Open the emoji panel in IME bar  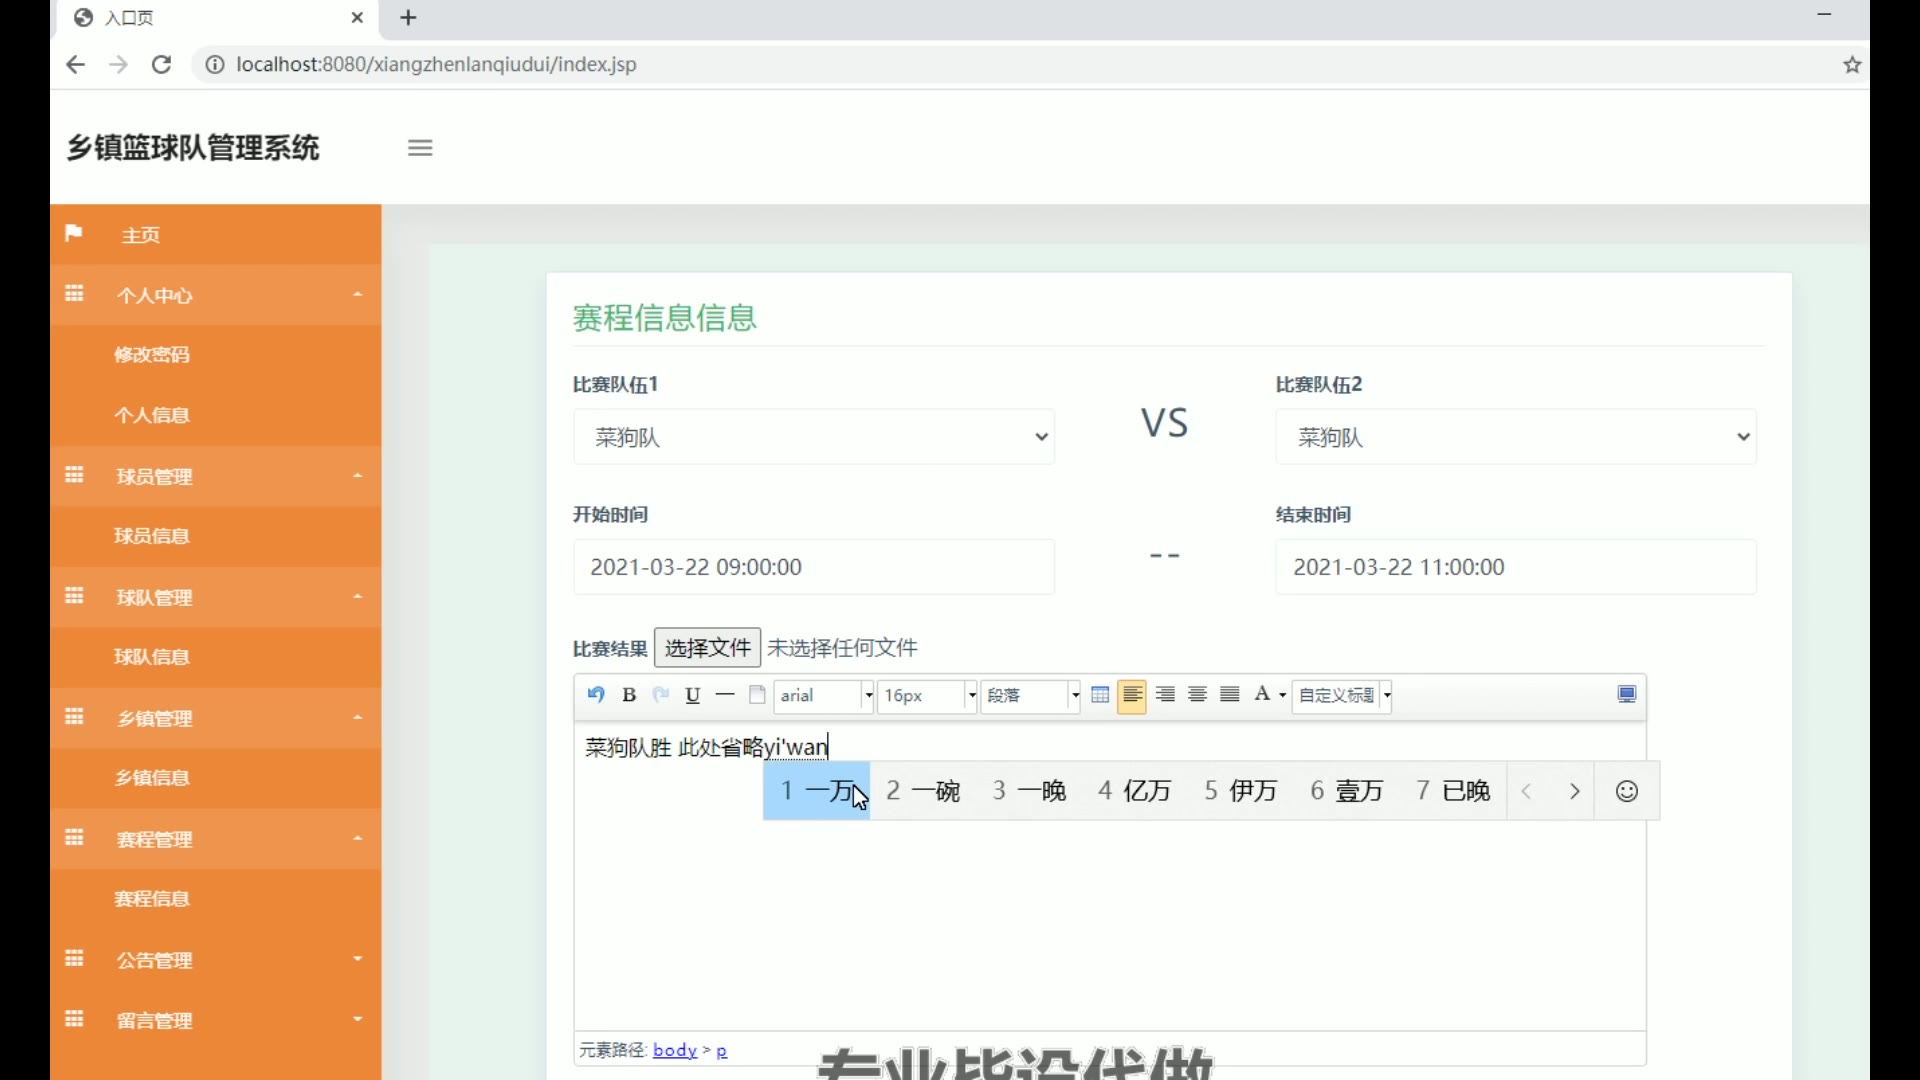tap(1627, 791)
